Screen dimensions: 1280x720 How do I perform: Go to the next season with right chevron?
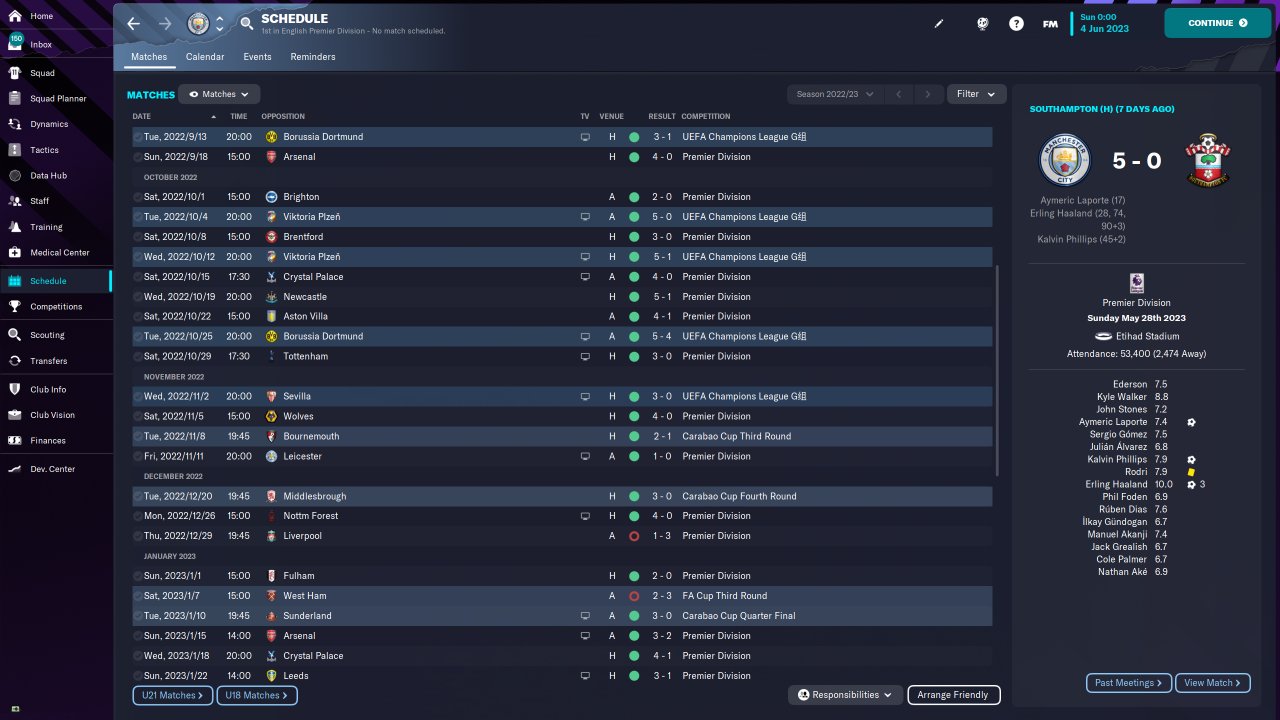coord(928,94)
